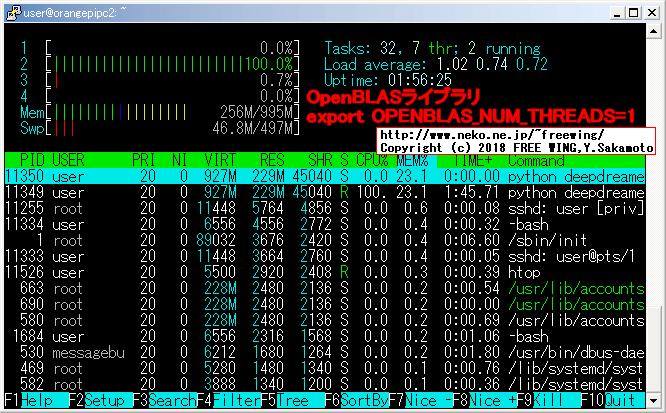
Task: Switch to F5 Tree view
Action: (x=293, y=400)
